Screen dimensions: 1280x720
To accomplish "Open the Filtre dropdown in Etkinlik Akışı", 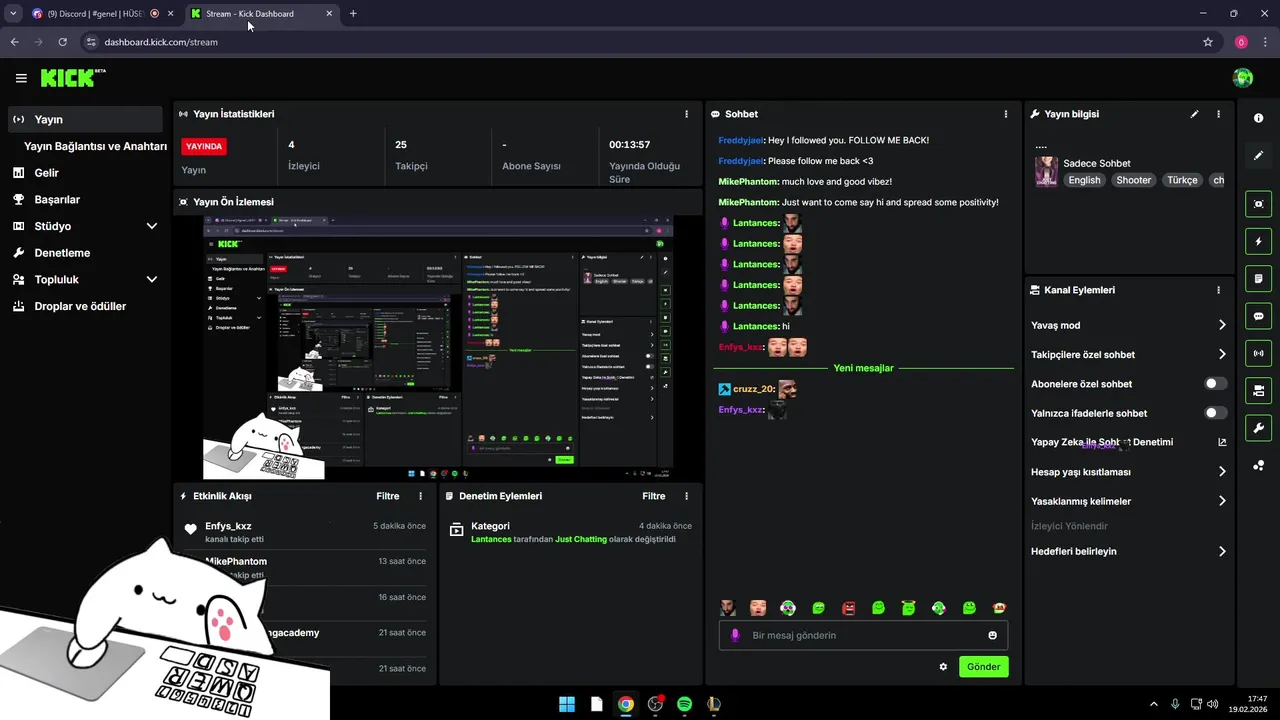I will click(388, 496).
